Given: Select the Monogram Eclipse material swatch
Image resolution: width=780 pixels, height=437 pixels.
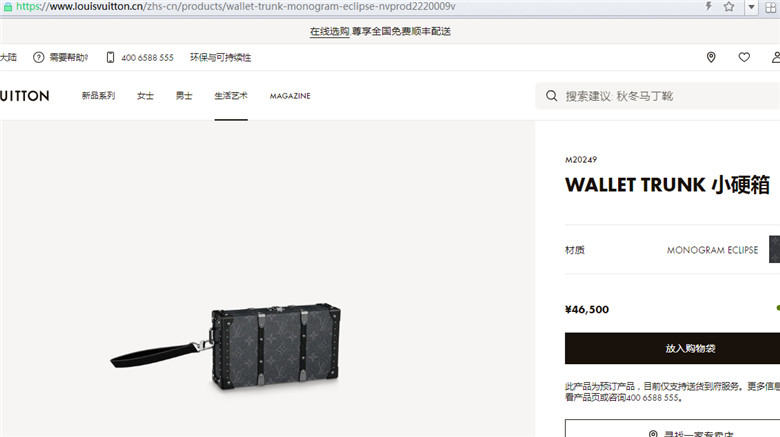Looking at the screenshot, I should tap(775, 249).
